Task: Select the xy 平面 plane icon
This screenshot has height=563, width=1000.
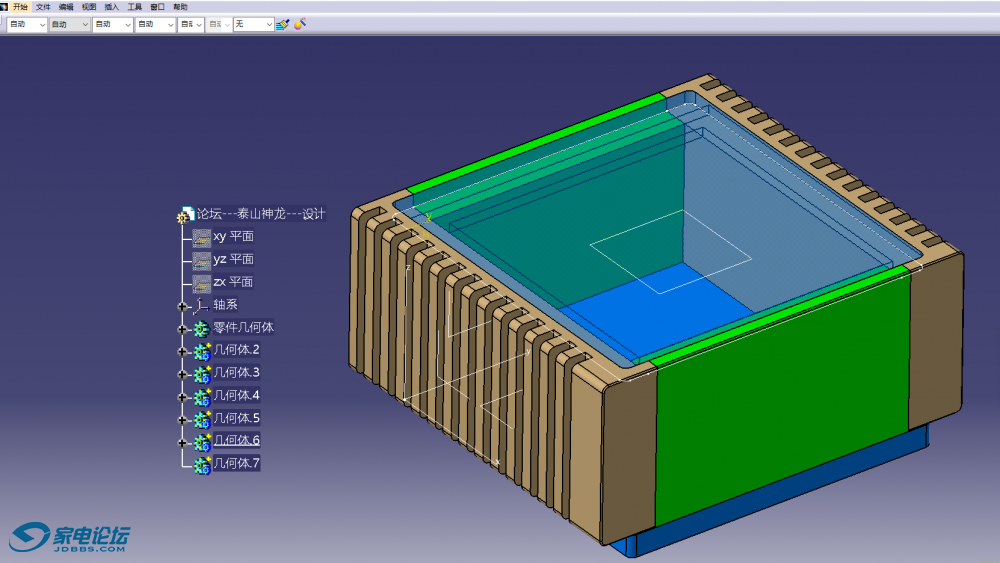Action: coord(202,237)
